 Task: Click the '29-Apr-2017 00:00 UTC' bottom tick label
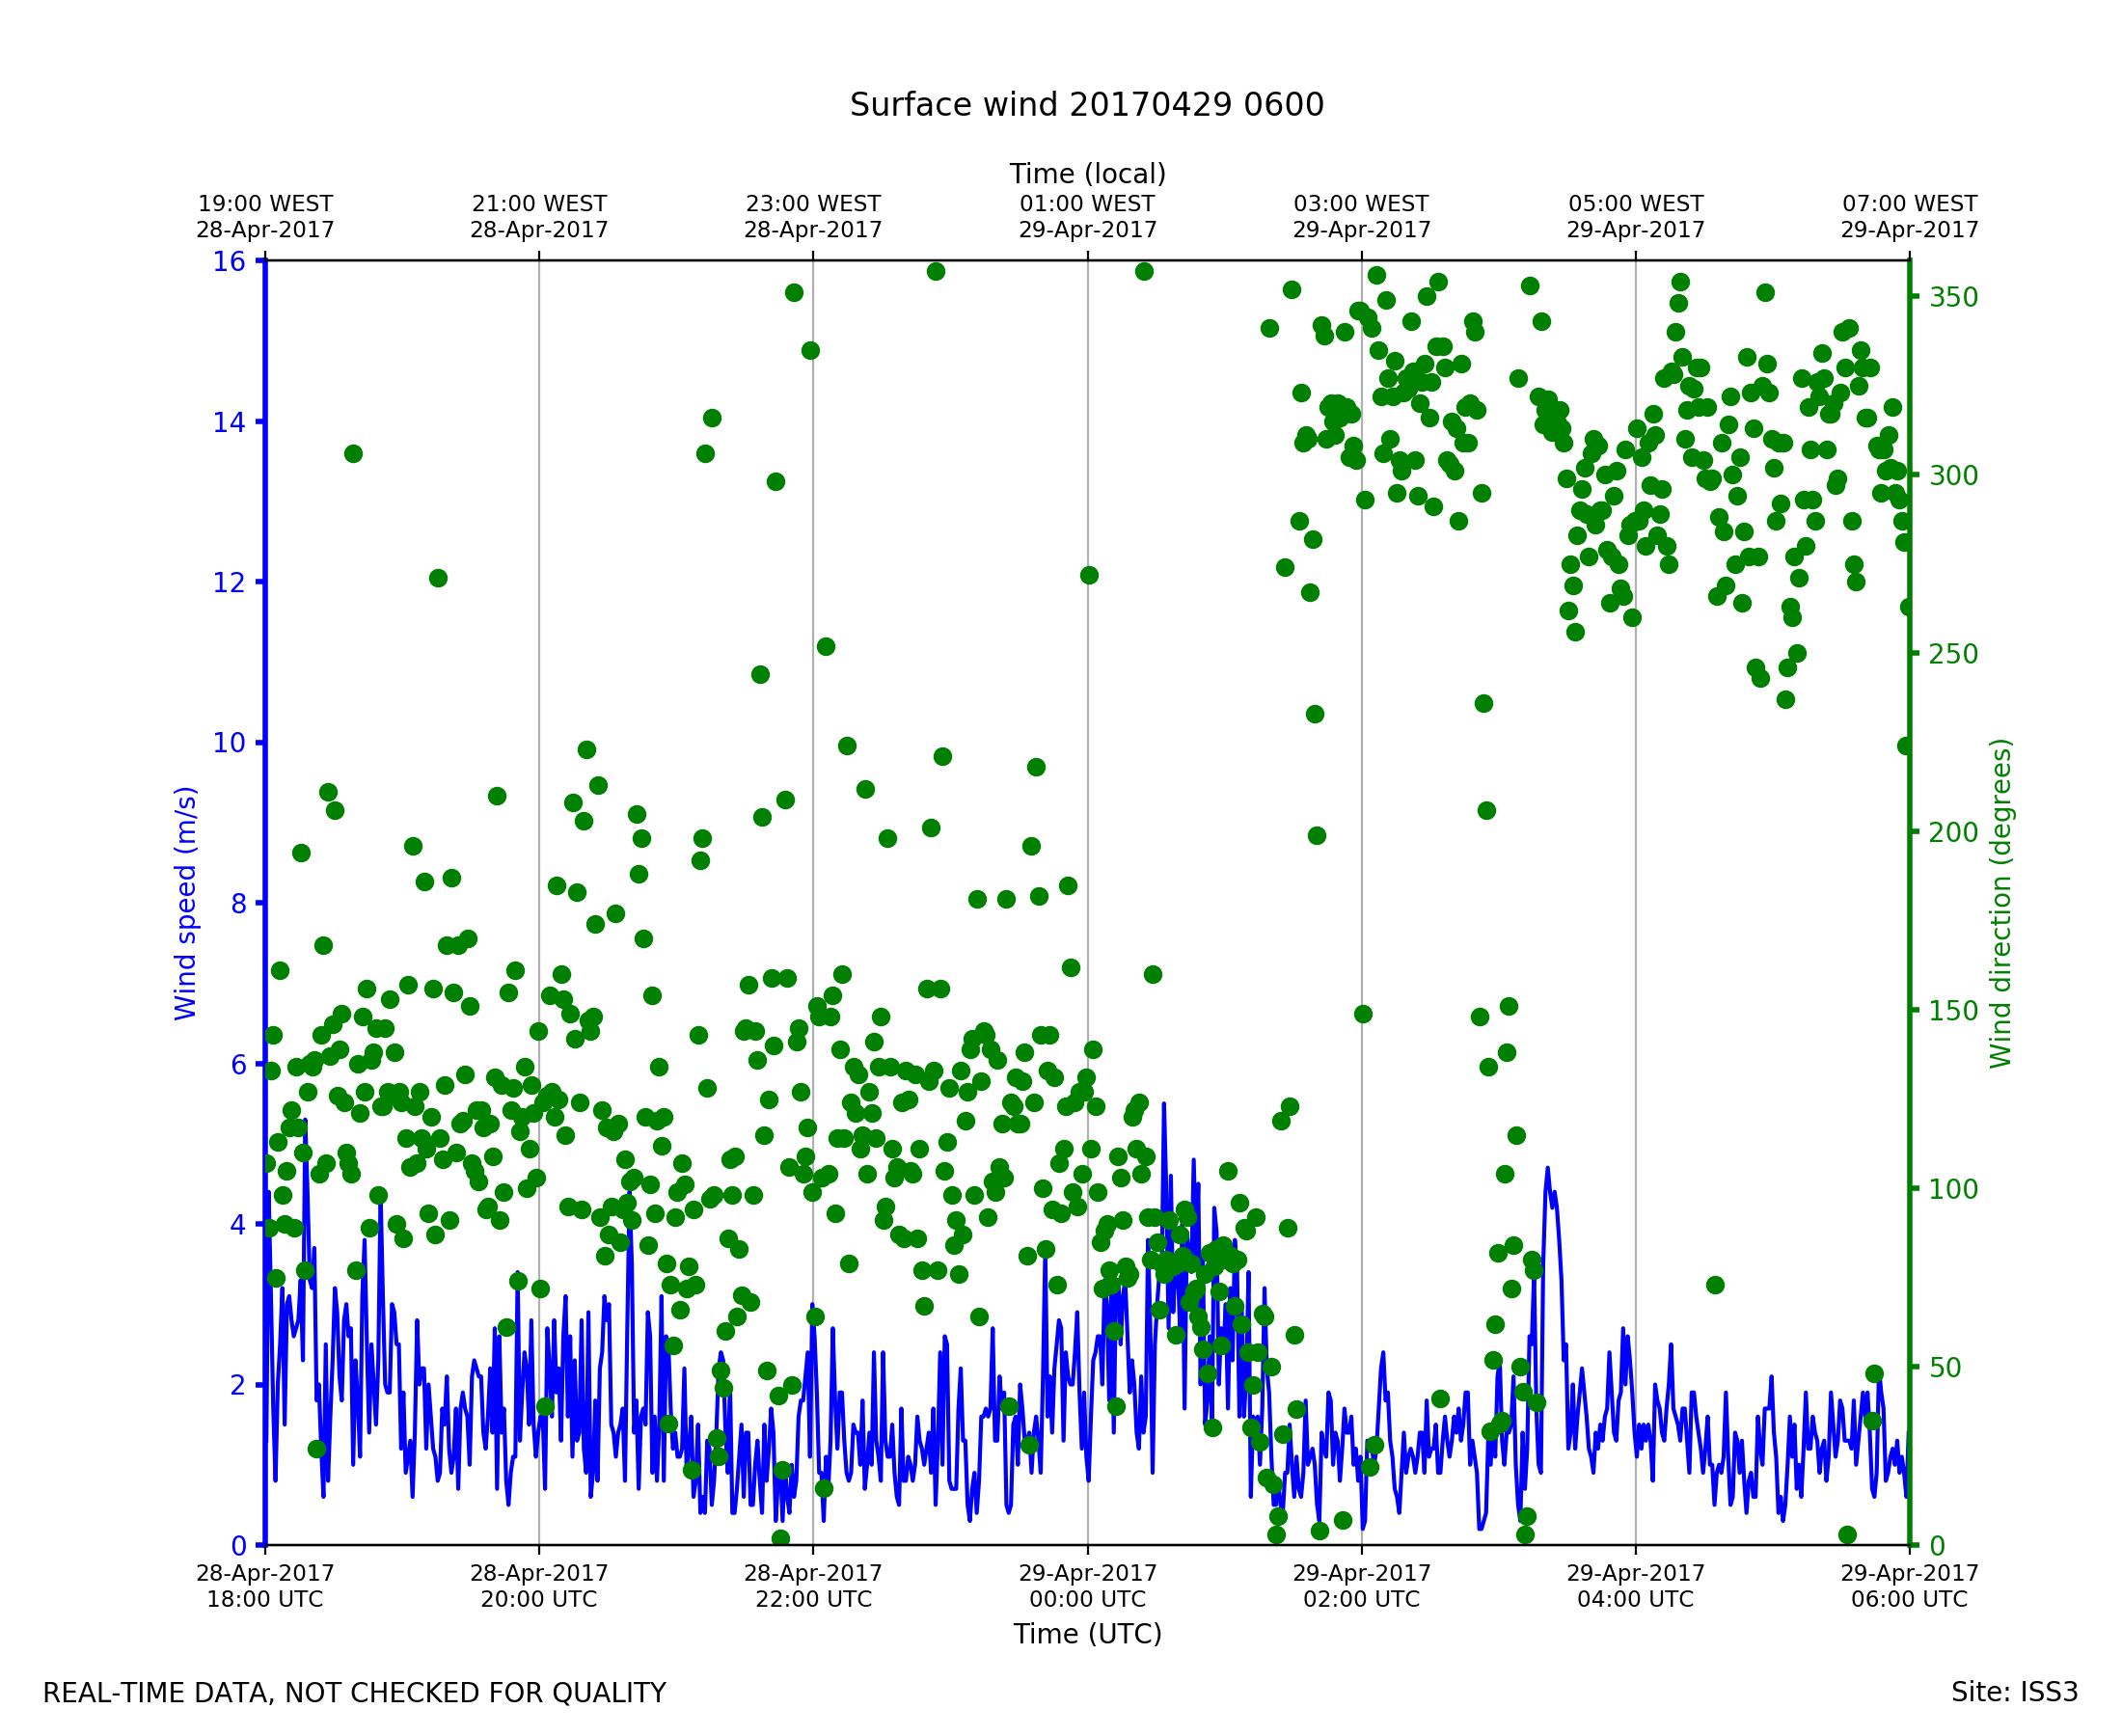pyautogui.click(x=1087, y=1586)
